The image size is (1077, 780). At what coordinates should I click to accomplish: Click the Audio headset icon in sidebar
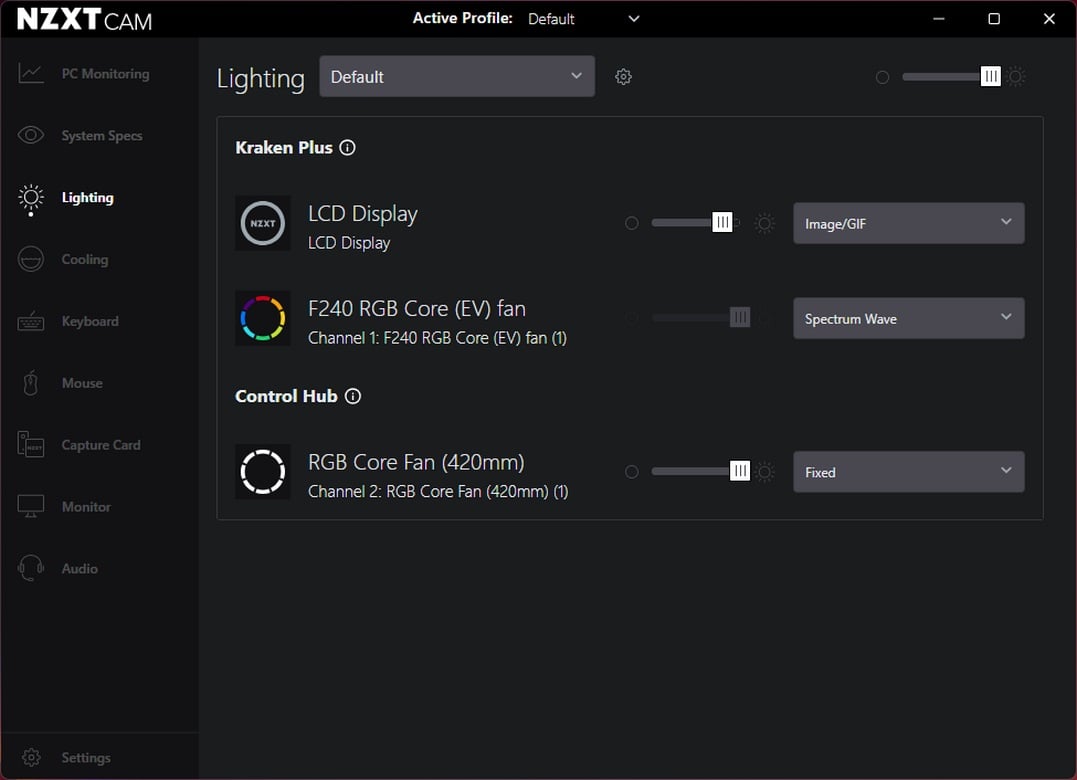pos(31,569)
